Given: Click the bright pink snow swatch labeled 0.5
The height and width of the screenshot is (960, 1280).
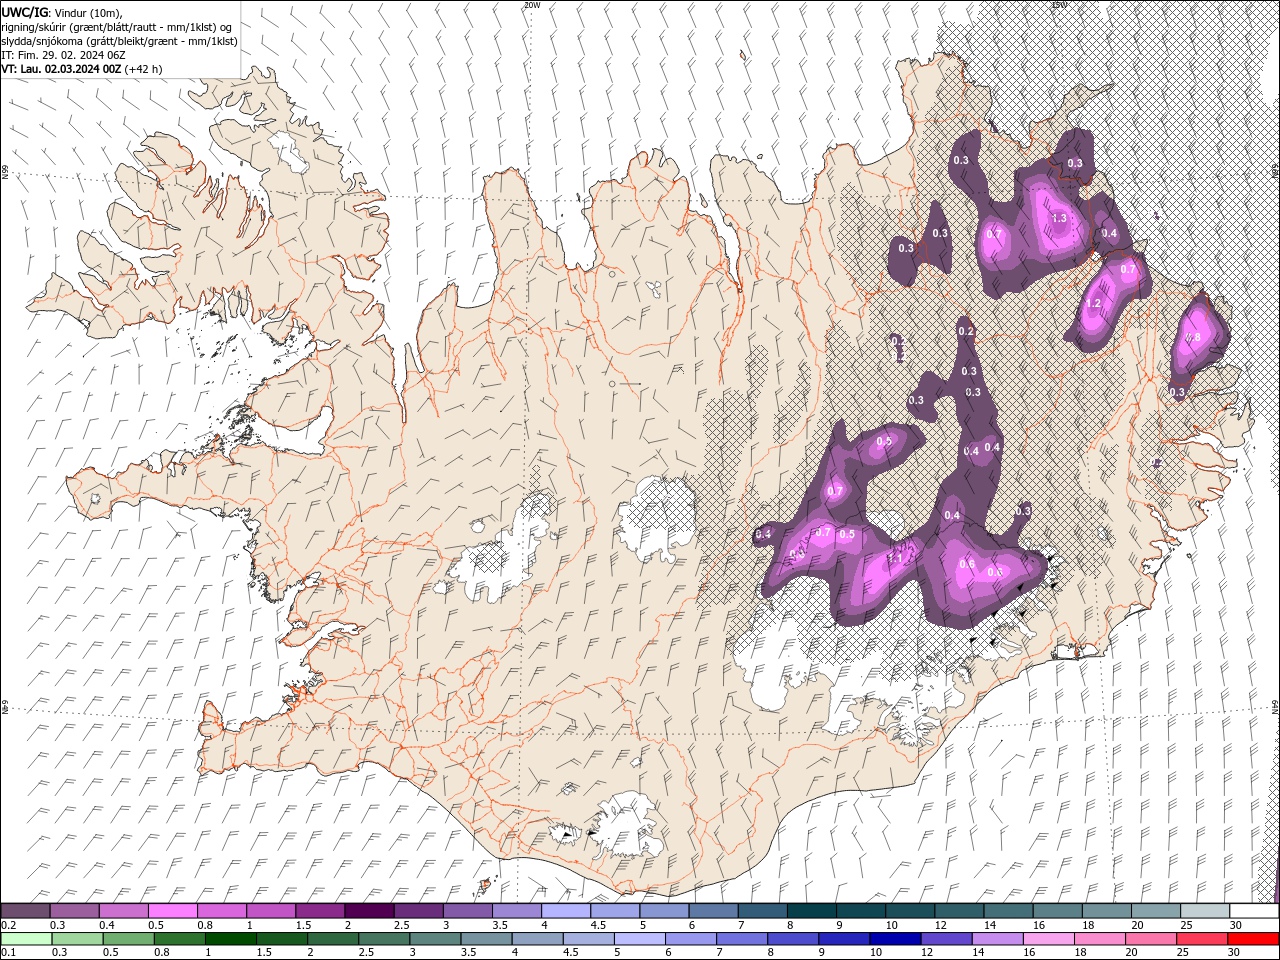Looking at the screenshot, I should tap(172, 911).
